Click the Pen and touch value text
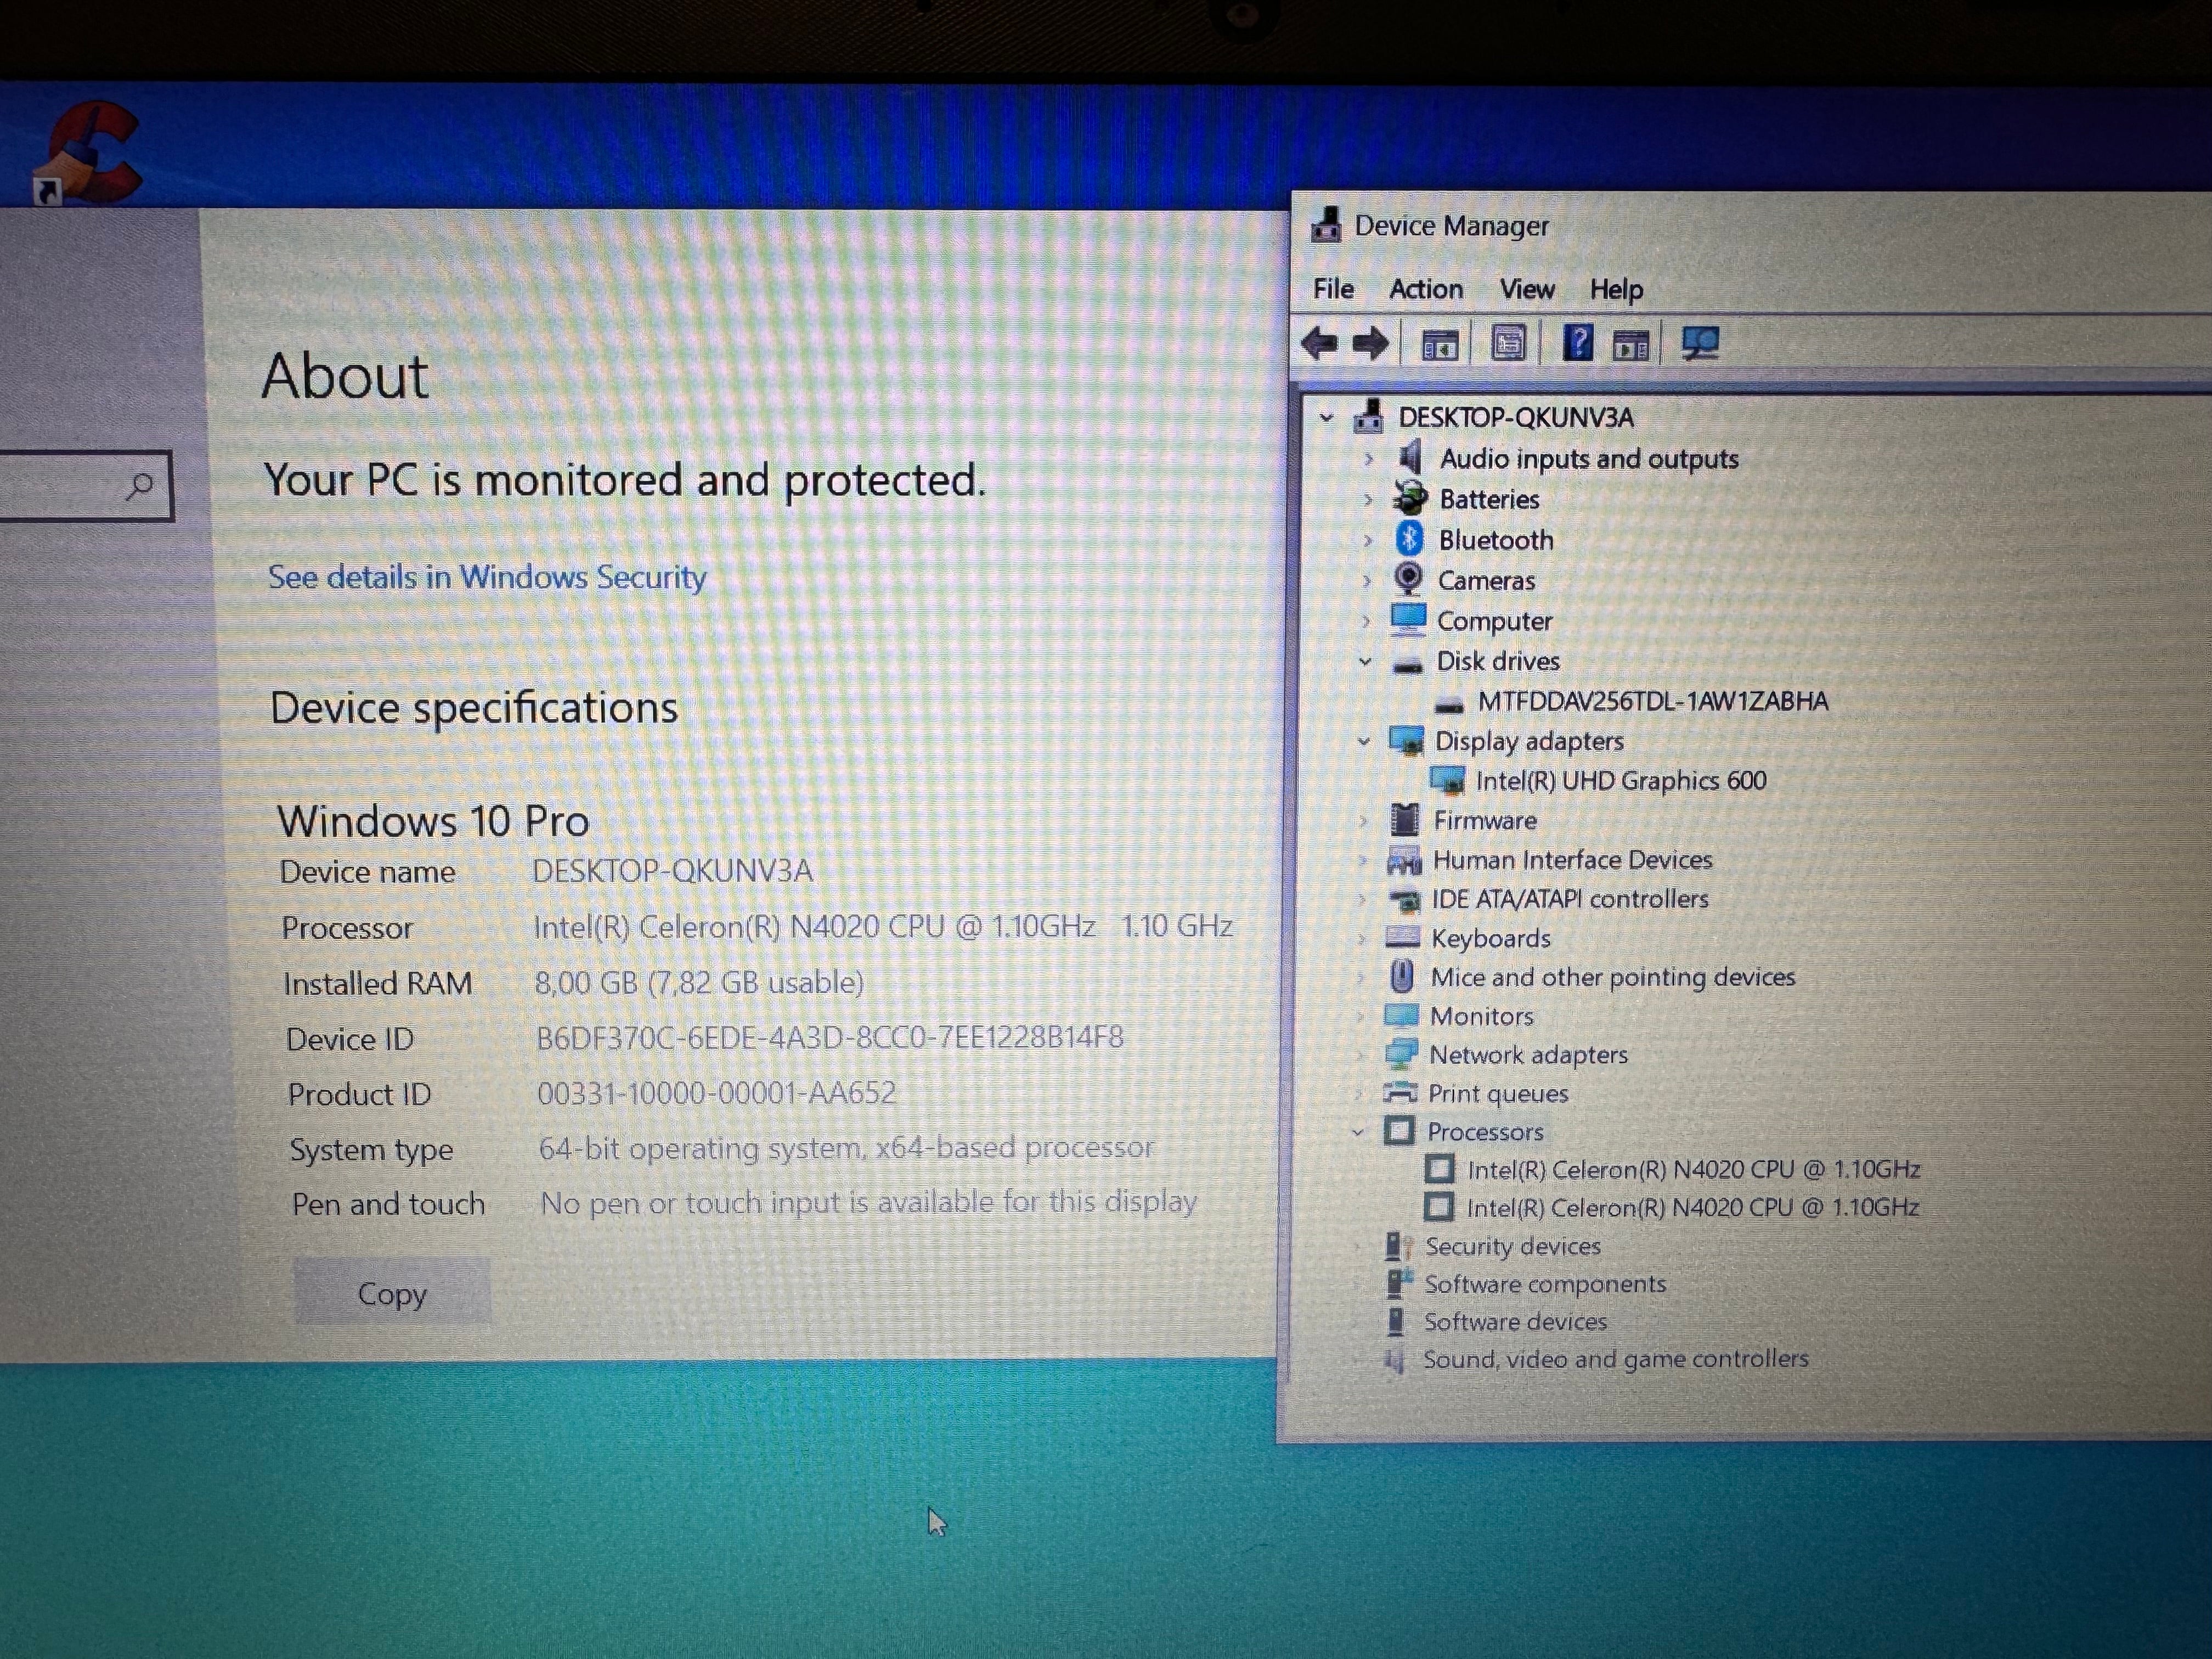 [x=868, y=1202]
